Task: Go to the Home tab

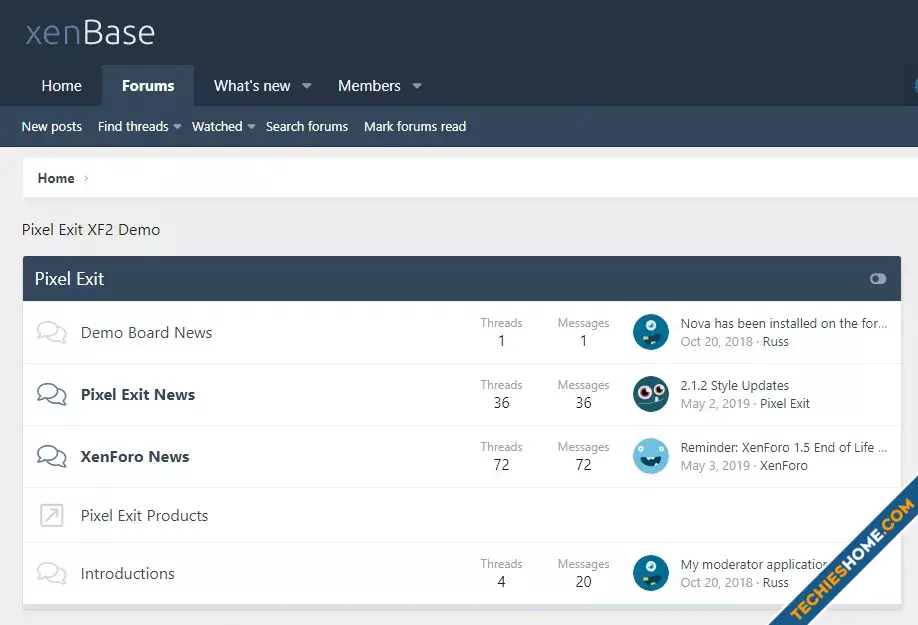Action: [61, 86]
